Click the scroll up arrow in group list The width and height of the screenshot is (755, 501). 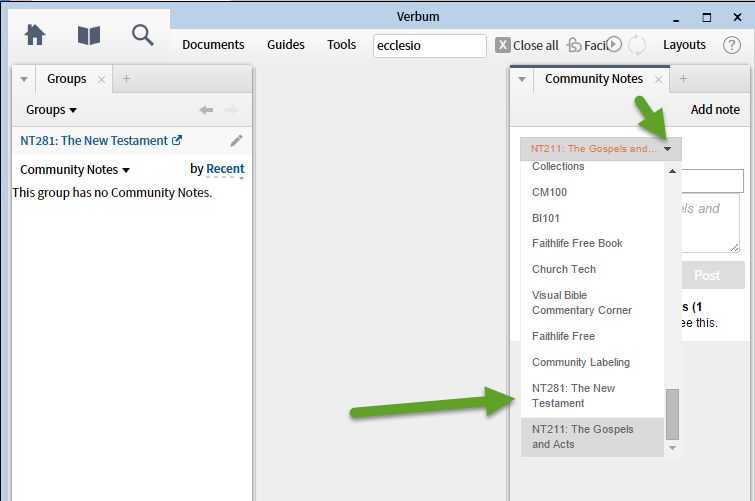tap(672, 171)
